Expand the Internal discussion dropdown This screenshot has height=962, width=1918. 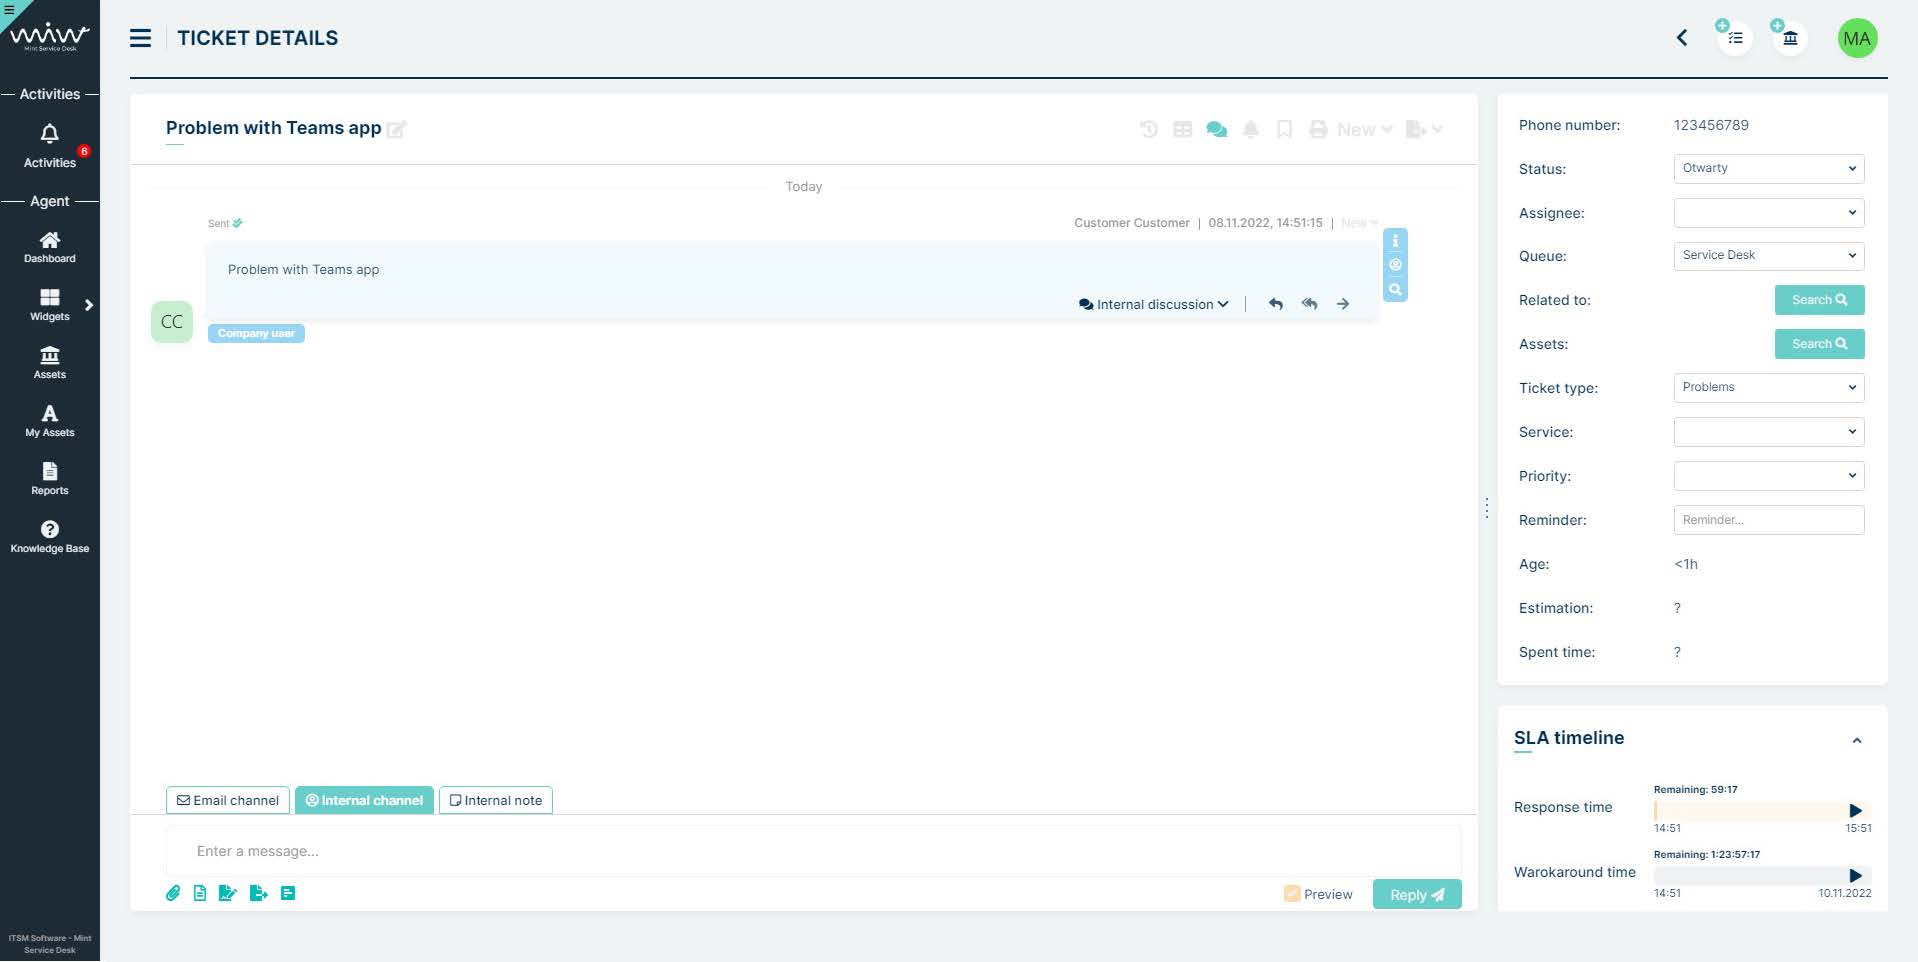tap(1154, 304)
